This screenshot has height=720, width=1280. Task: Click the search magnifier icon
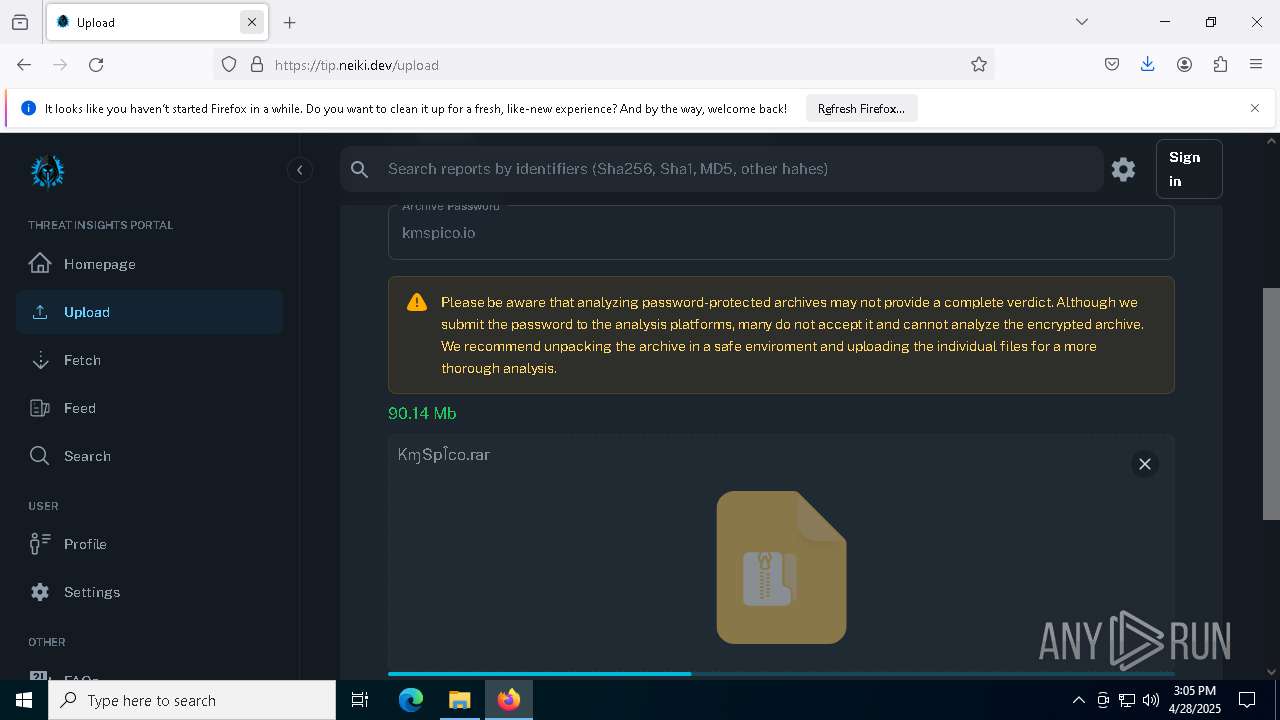[x=360, y=170]
